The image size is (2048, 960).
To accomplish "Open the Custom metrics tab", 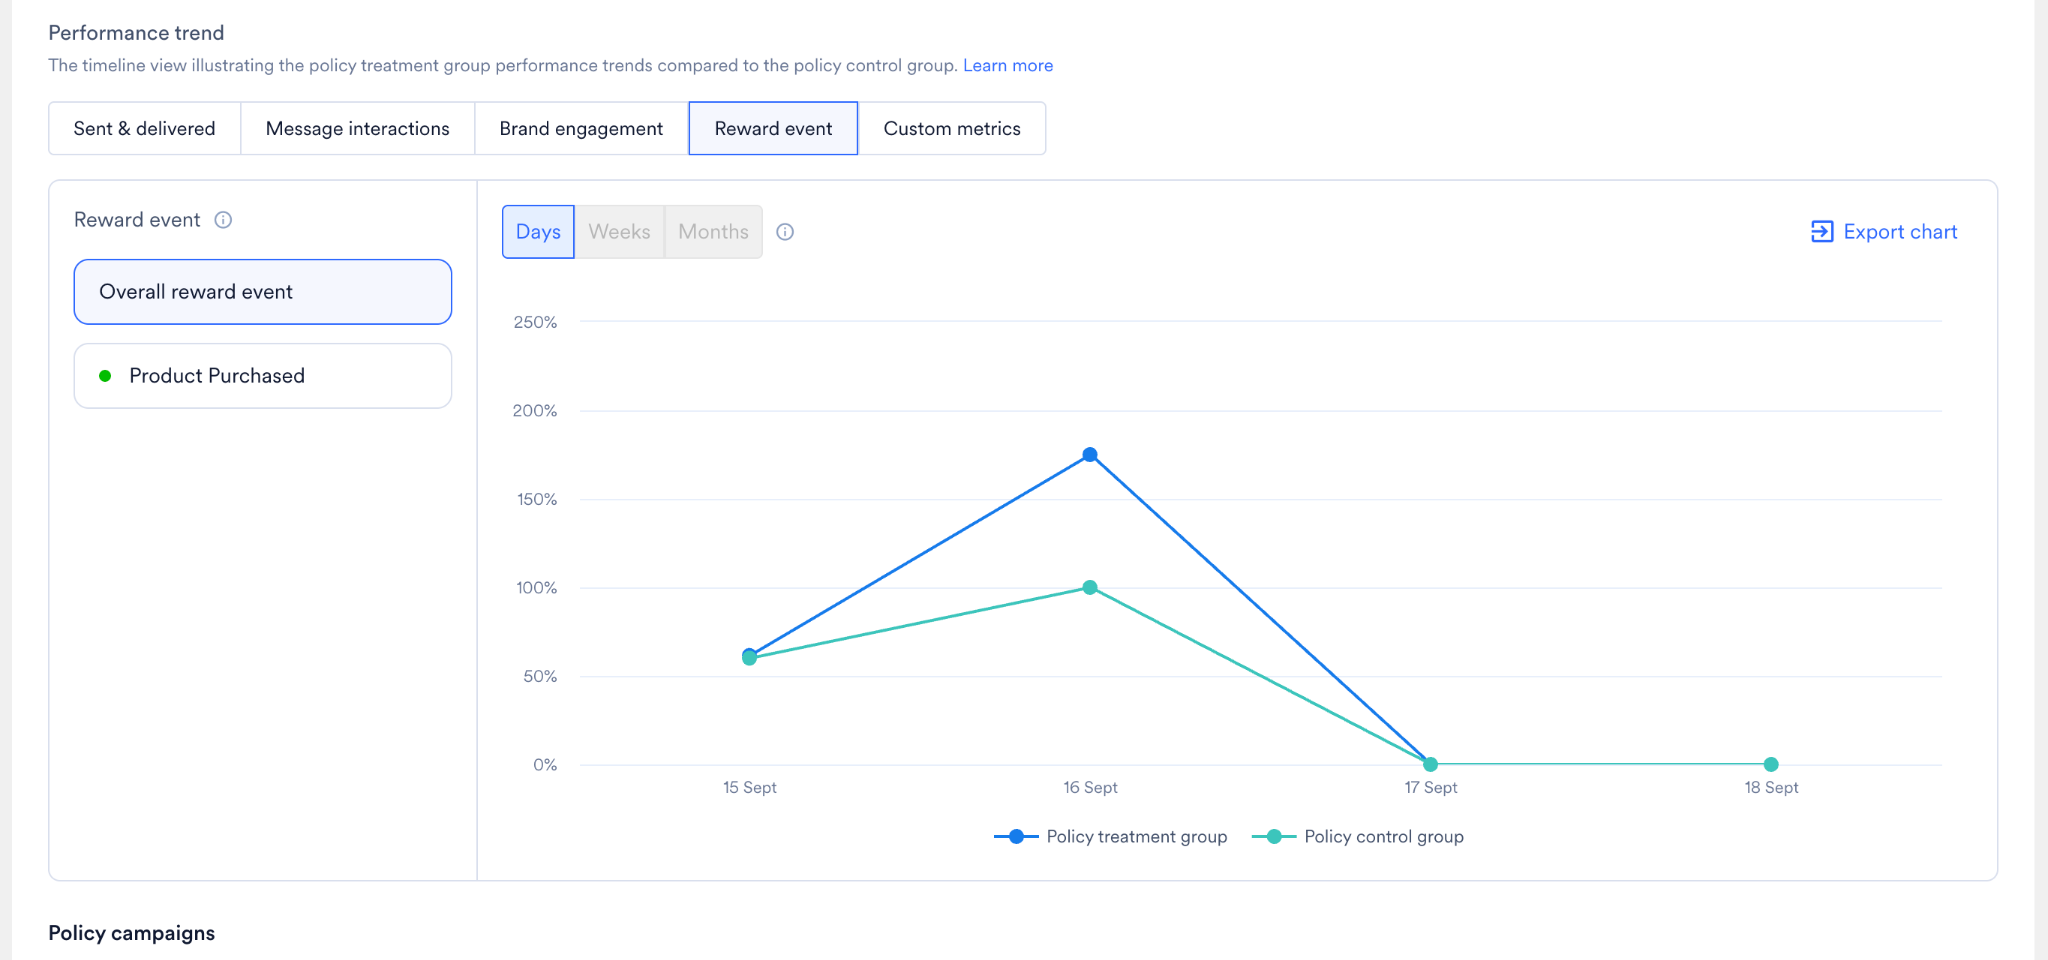I will 952,128.
